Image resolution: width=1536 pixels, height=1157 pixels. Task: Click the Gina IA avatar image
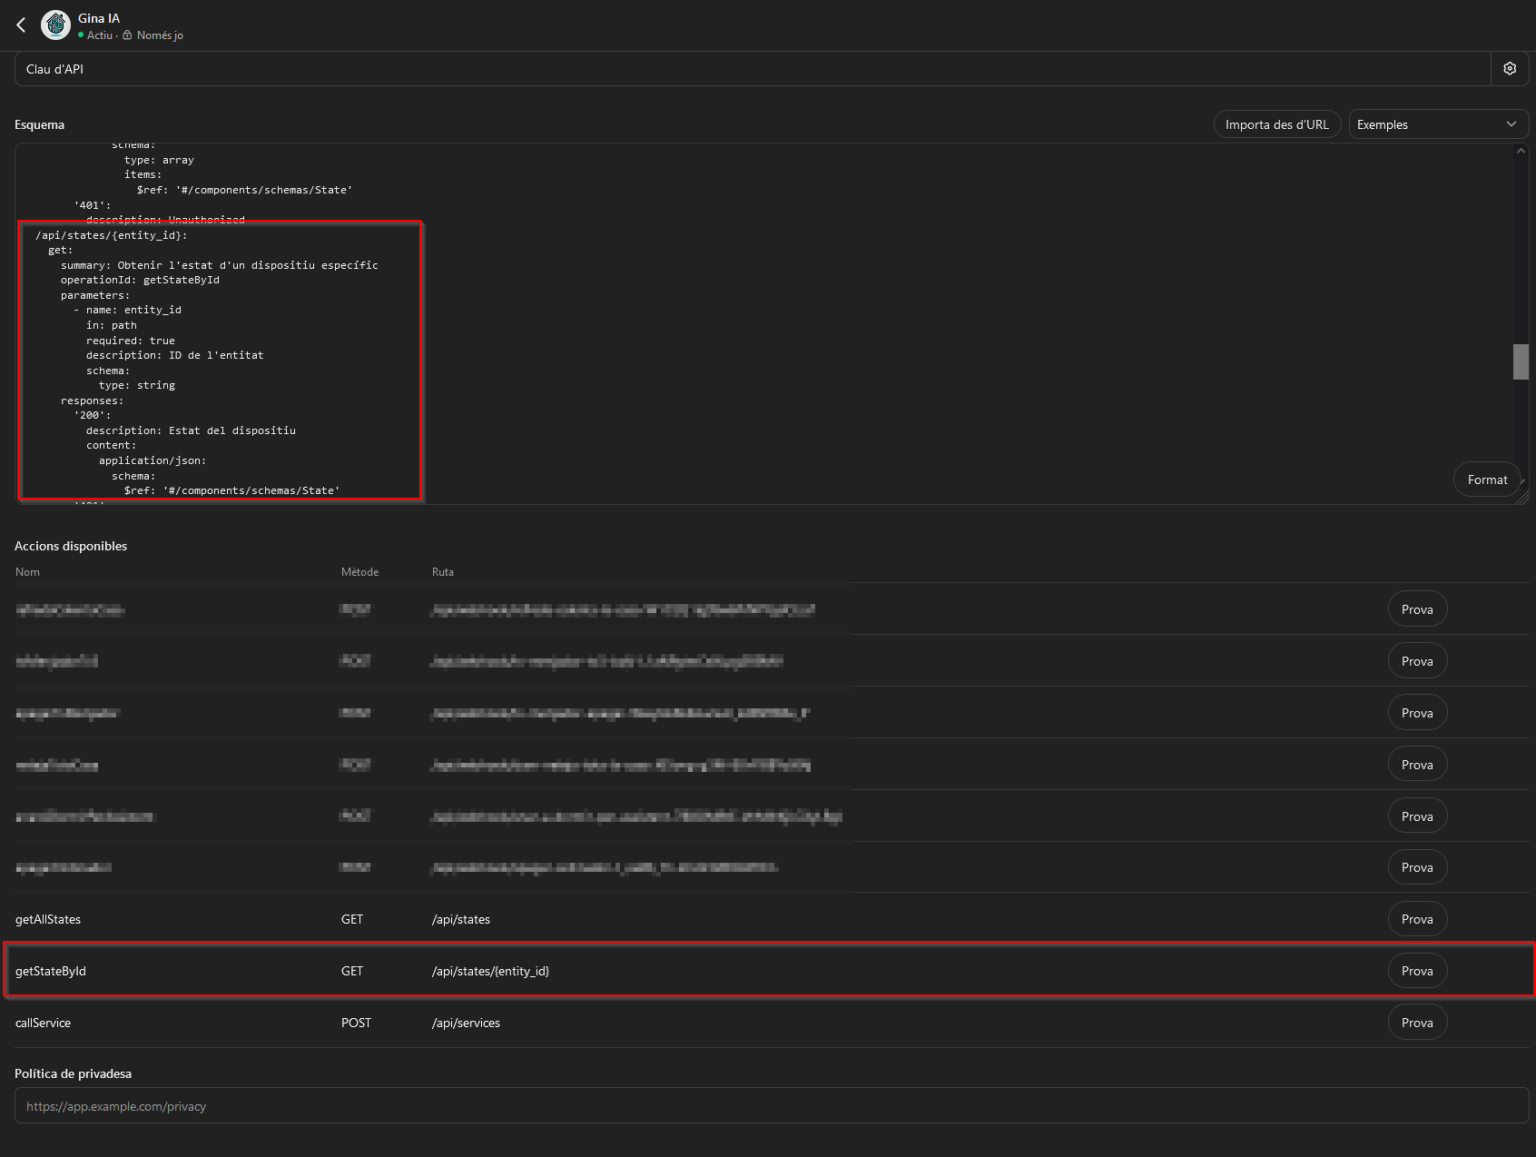click(55, 24)
